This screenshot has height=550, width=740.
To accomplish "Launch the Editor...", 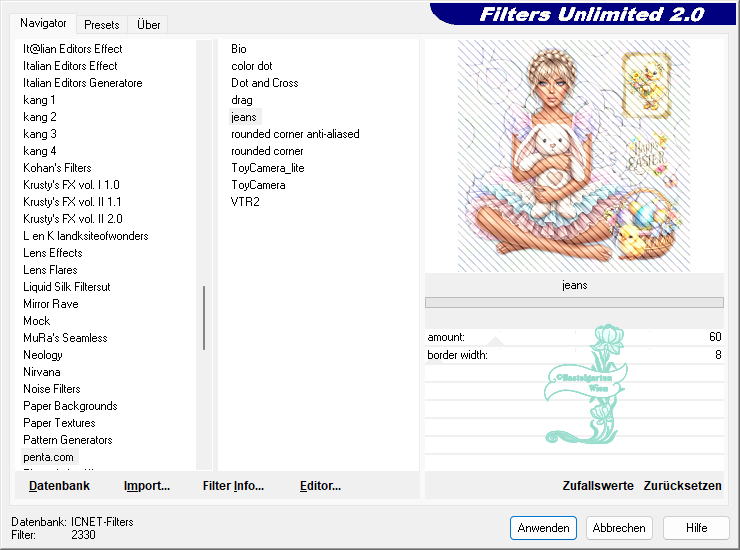I will pyautogui.click(x=320, y=486).
